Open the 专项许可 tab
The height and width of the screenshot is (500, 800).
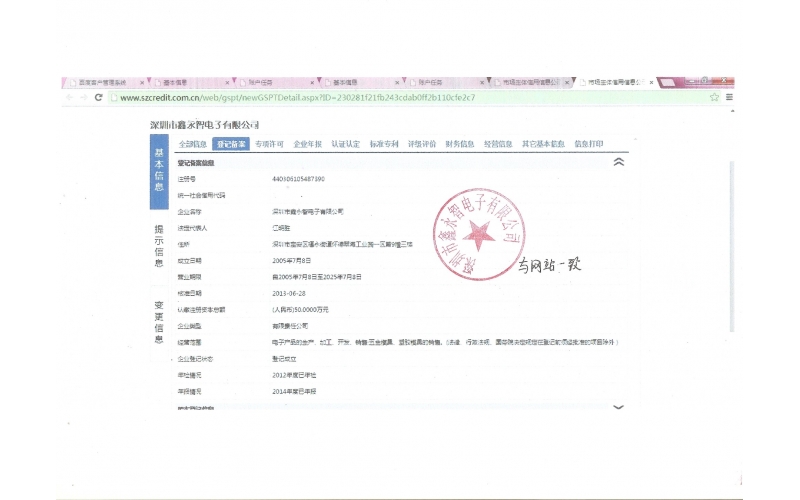pos(269,144)
